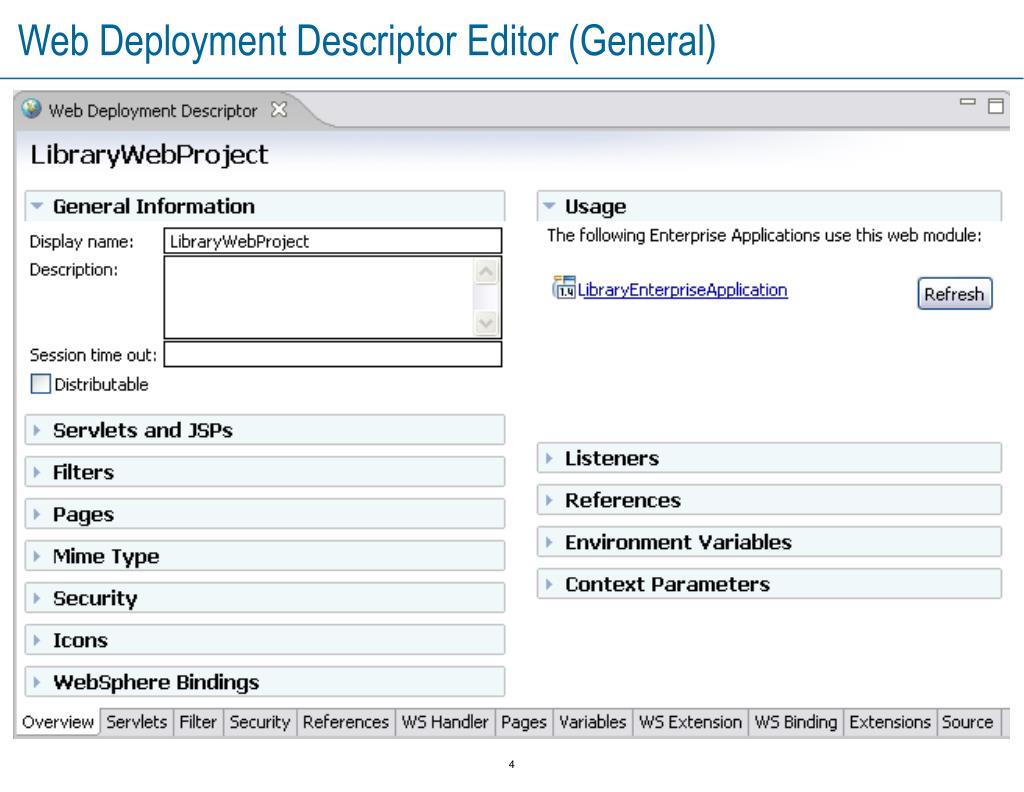1024x792 pixels.
Task: Expand the Listeners section
Action: click(549, 458)
